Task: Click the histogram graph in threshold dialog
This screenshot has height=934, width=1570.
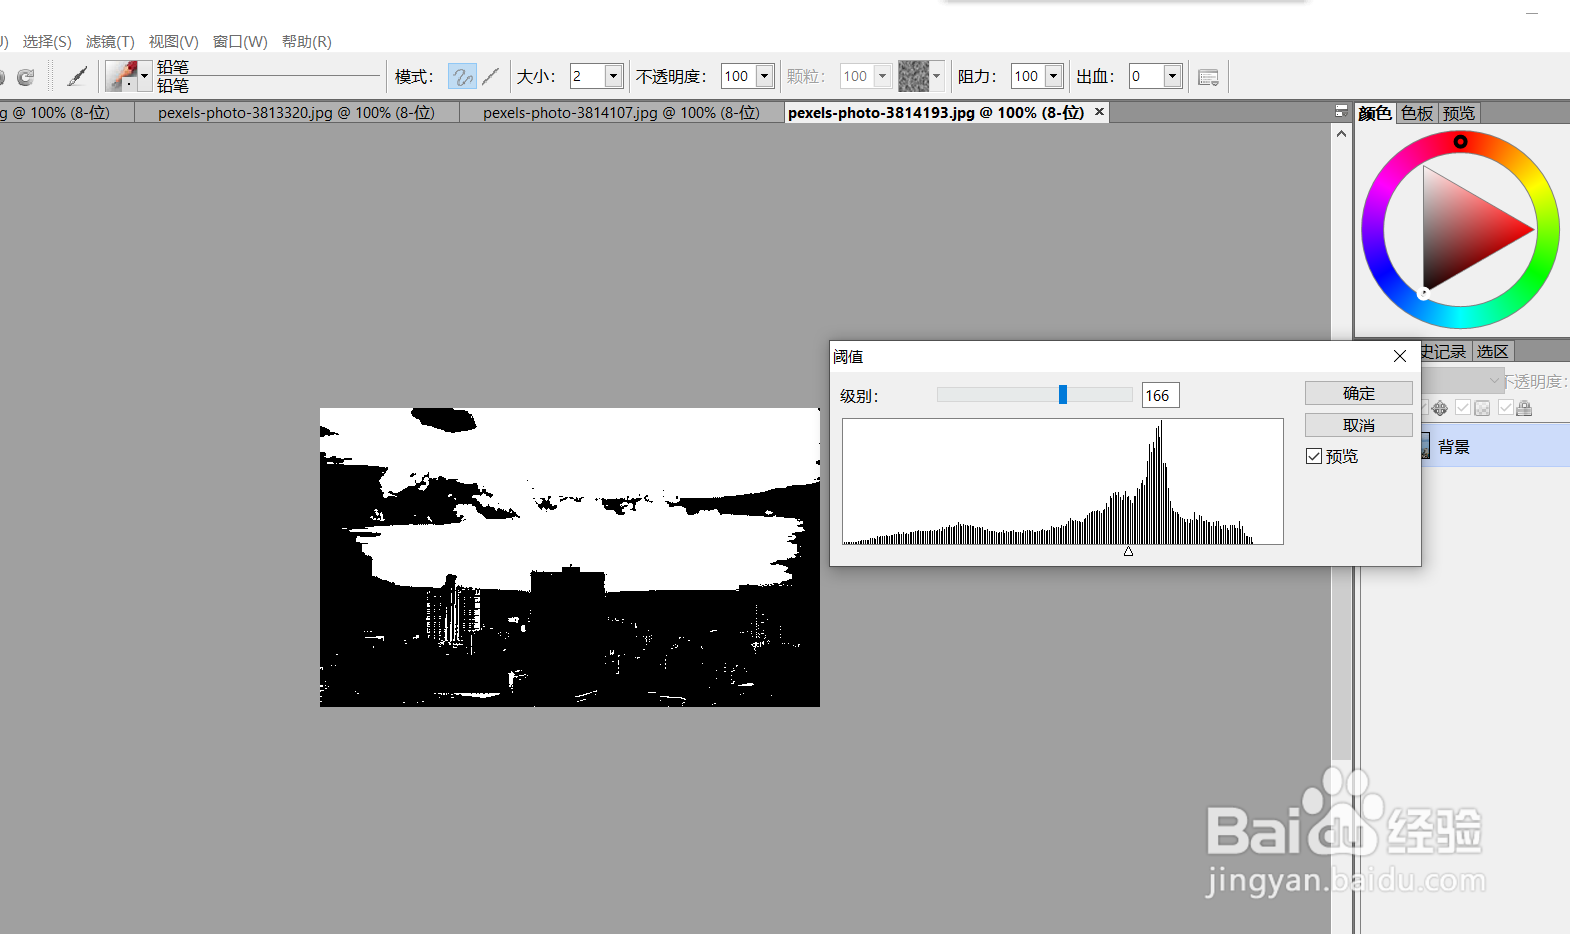Action: coord(1063,482)
